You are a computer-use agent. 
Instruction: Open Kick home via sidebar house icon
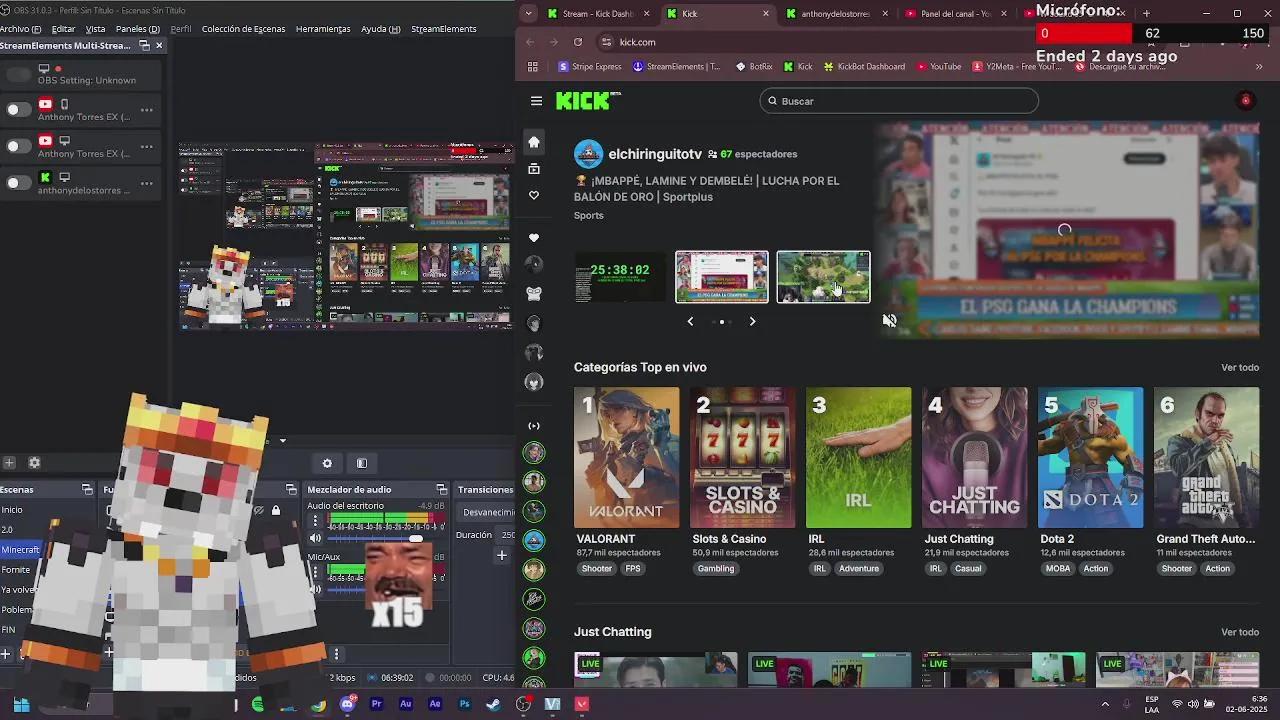point(534,142)
